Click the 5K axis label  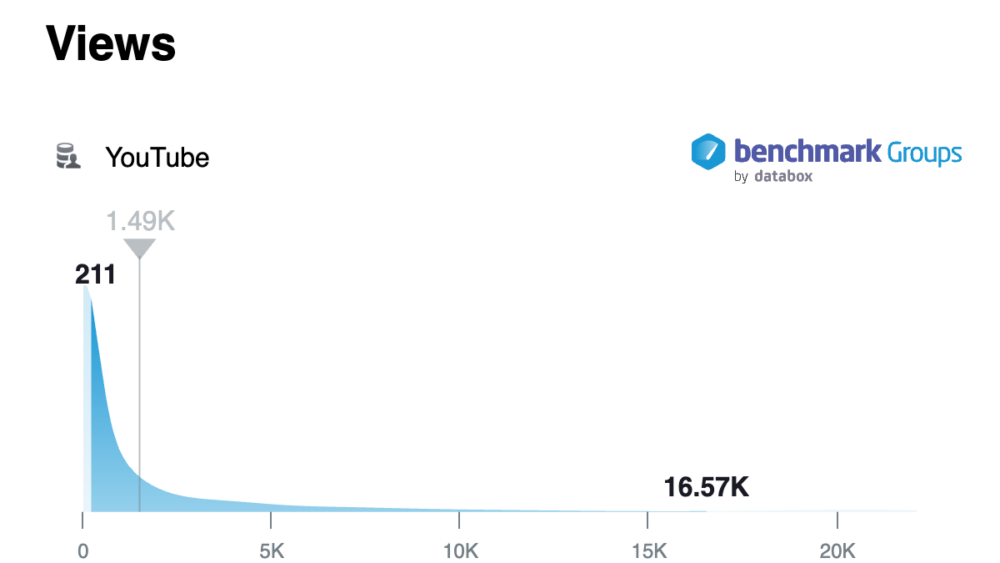[272, 551]
